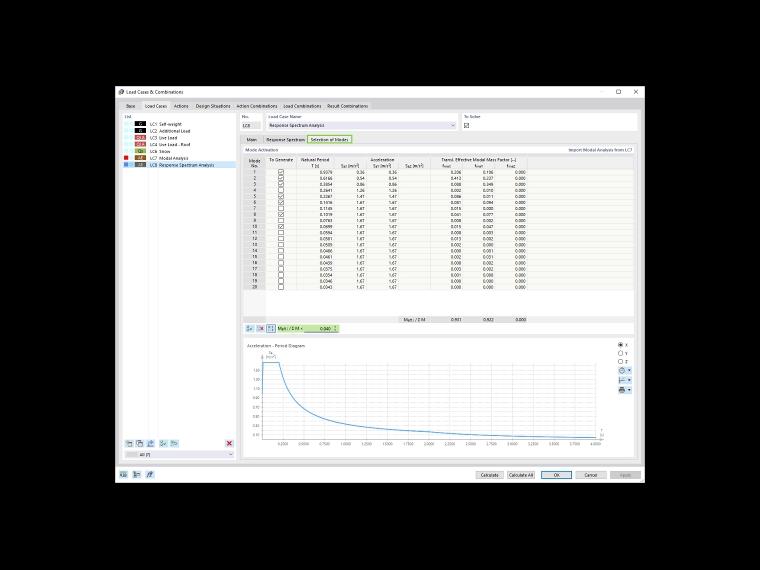Switch to the Response Spectrum sub-tab

coord(285,140)
